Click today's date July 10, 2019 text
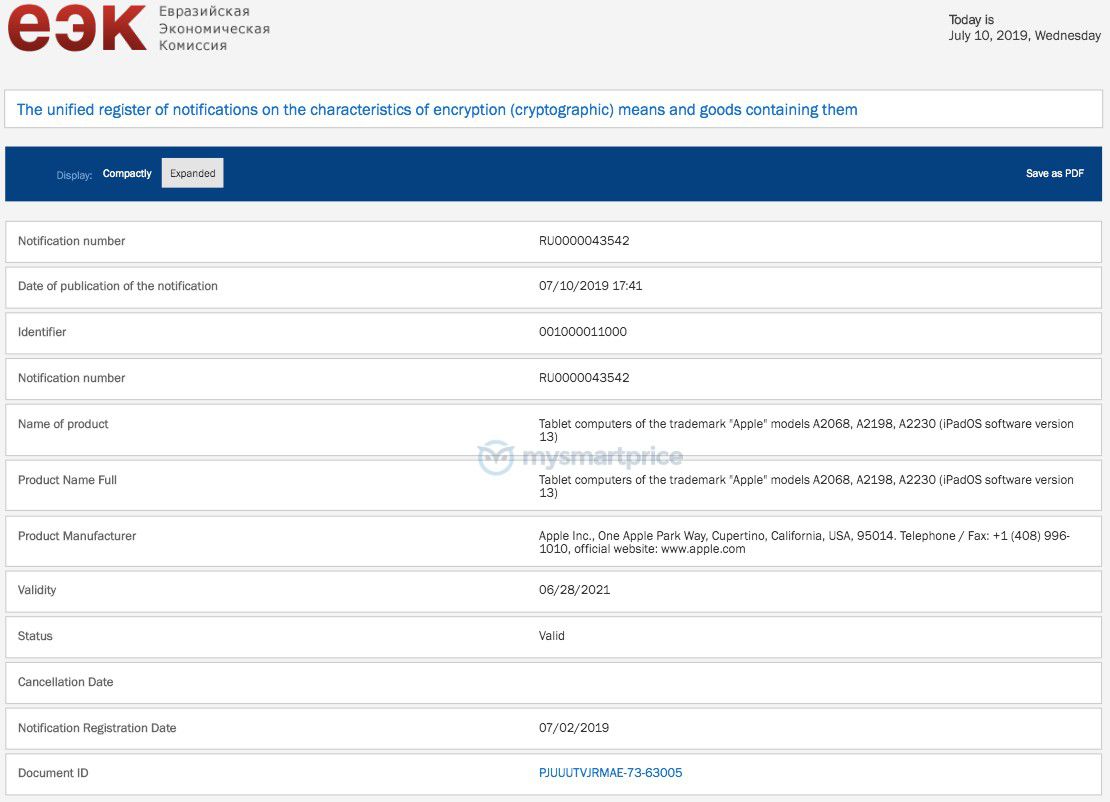Screen dimensions: 1110x802 tap(1024, 36)
